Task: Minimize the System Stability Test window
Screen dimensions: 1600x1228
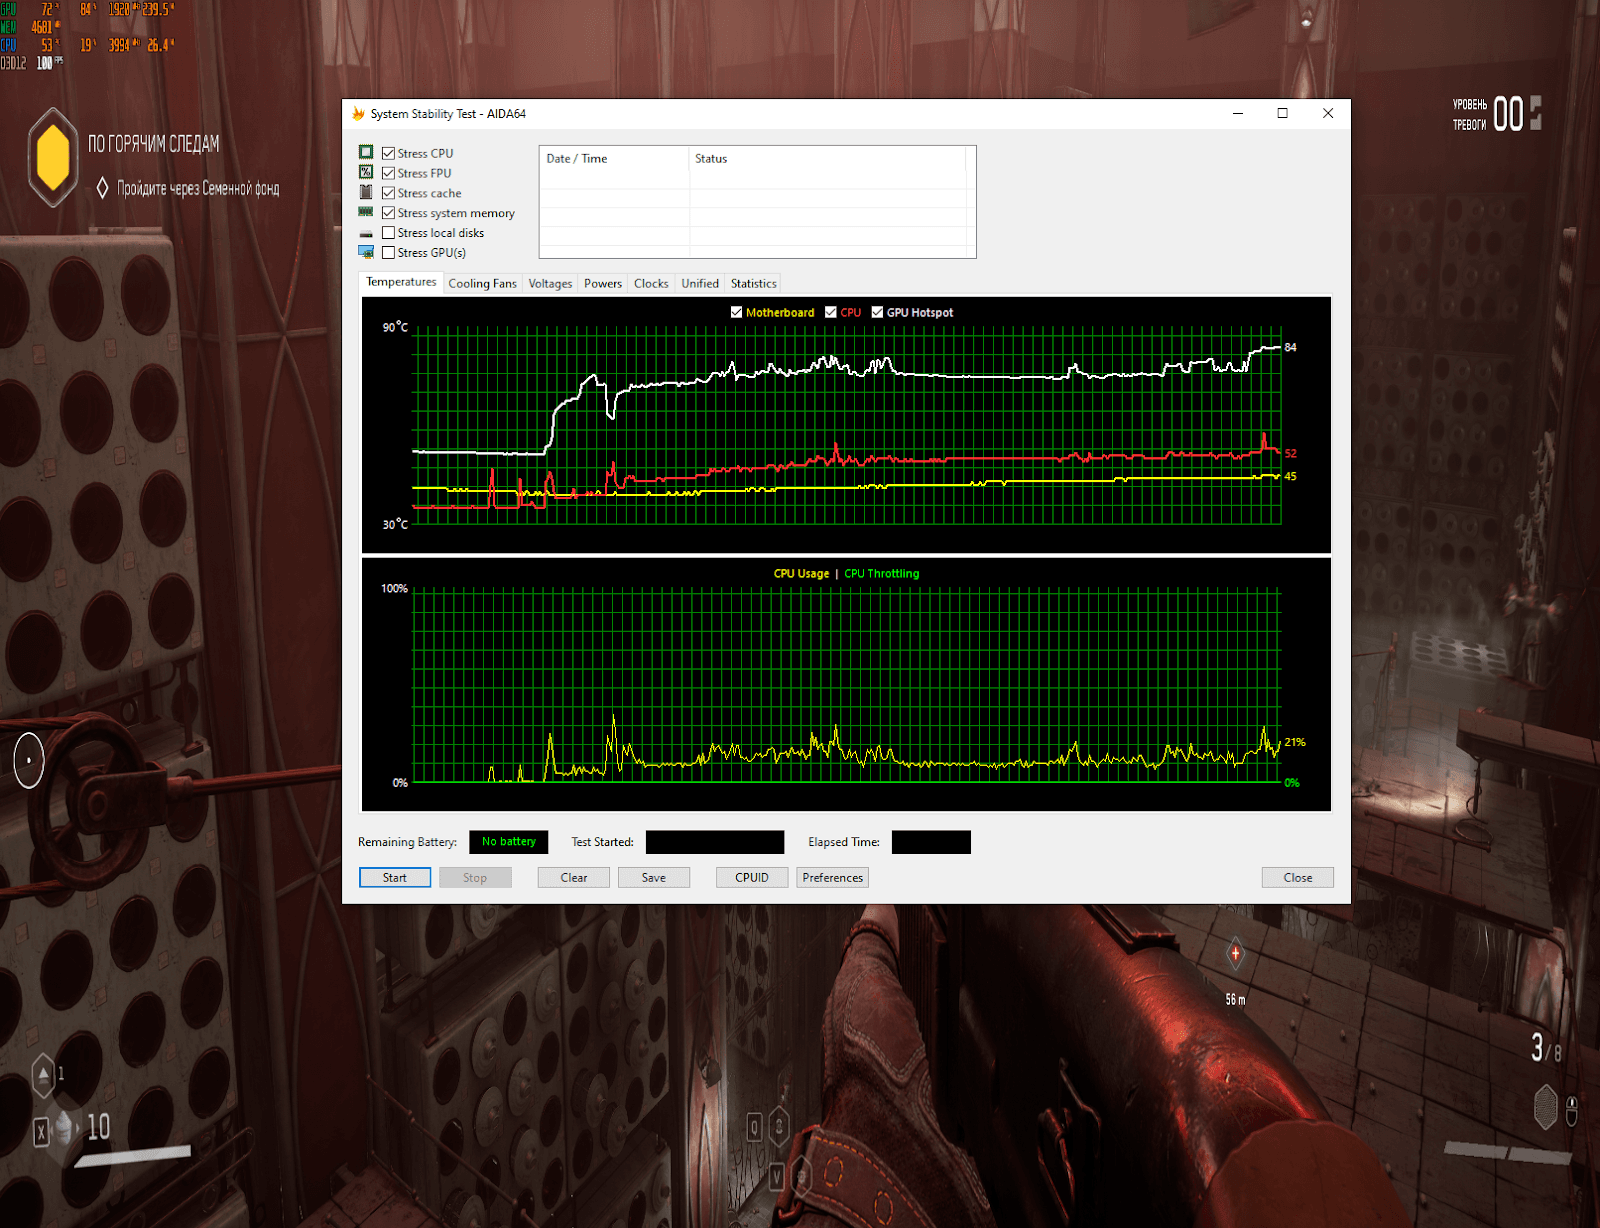Action: click(x=1238, y=113)
